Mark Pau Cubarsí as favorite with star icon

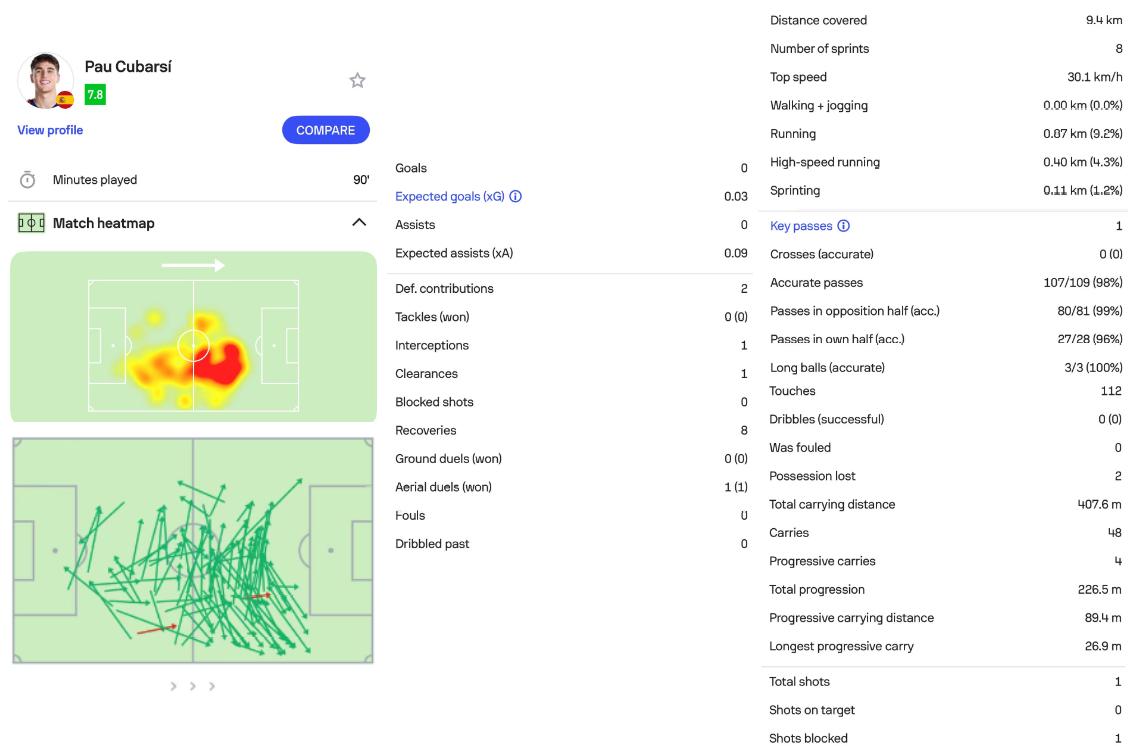(x=357, y=80)
